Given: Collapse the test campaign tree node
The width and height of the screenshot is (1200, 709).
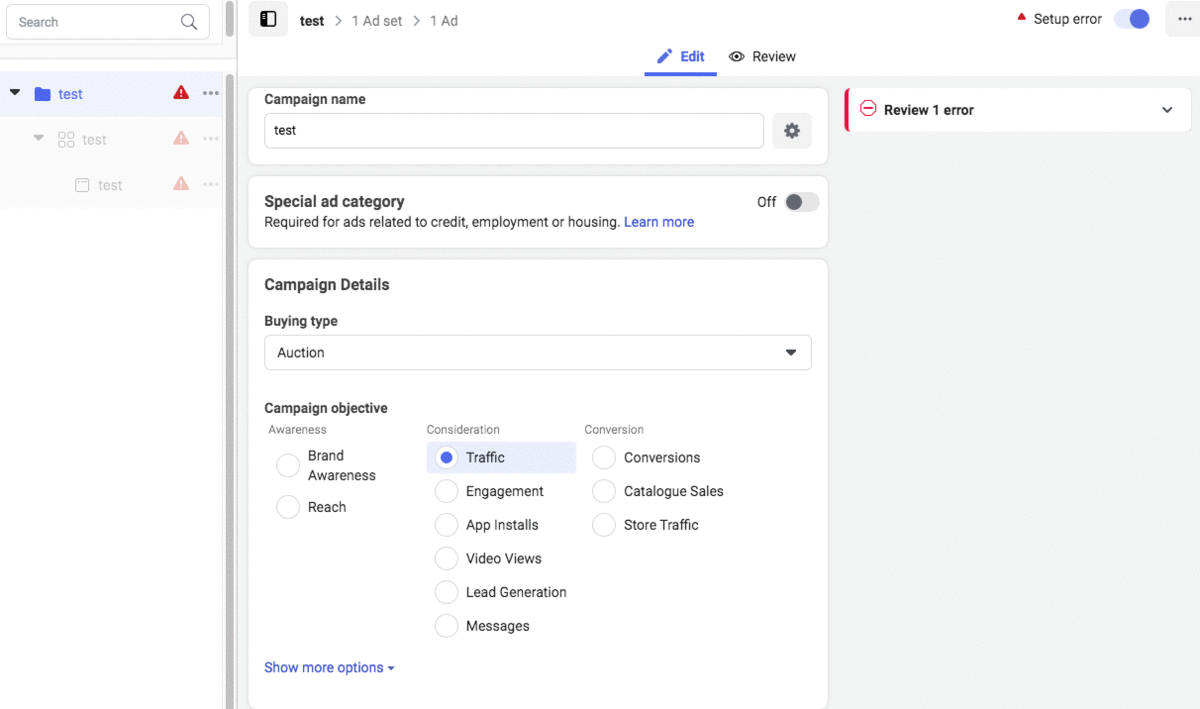Looking at the screenshot, I should [15, 93].
